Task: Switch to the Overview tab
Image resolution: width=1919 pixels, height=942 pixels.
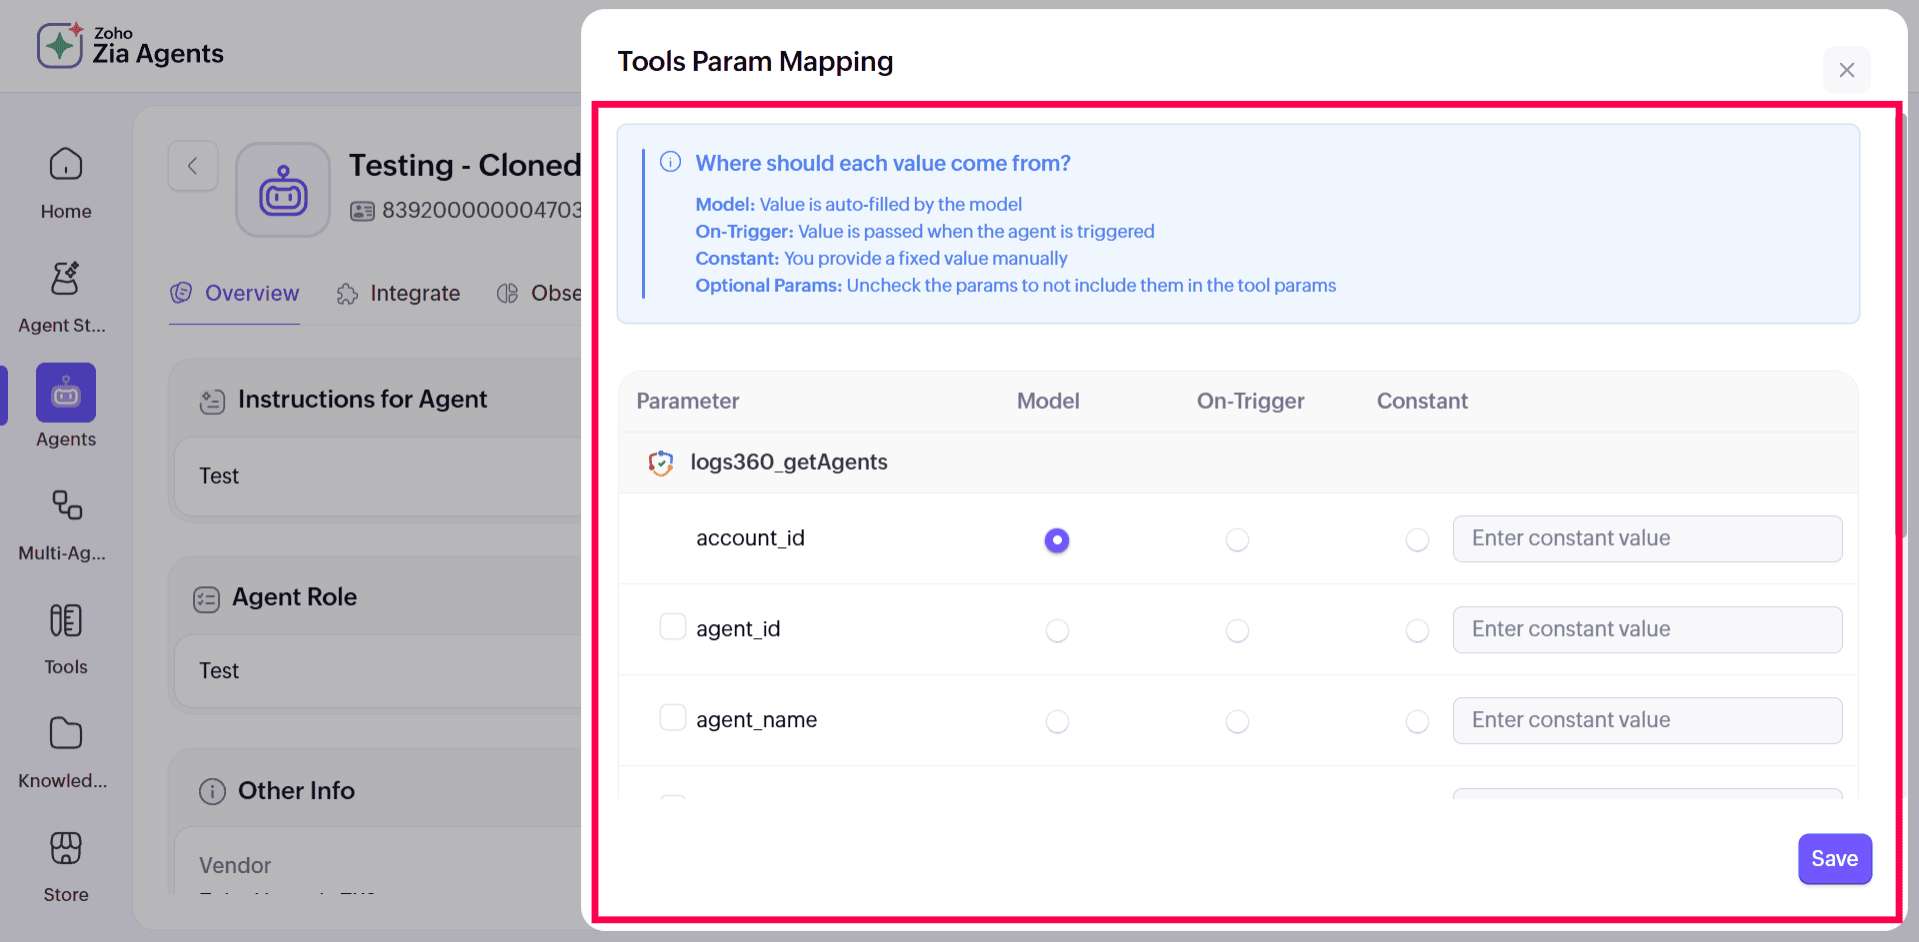Action: 234,293
